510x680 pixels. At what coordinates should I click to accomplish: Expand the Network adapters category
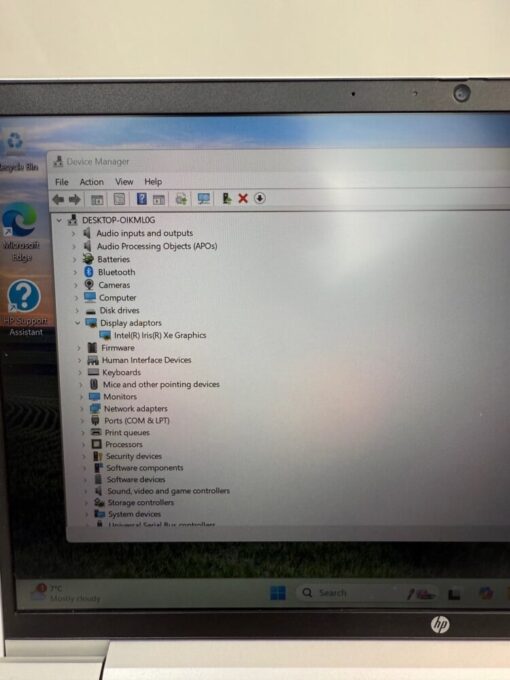[82, 409]
